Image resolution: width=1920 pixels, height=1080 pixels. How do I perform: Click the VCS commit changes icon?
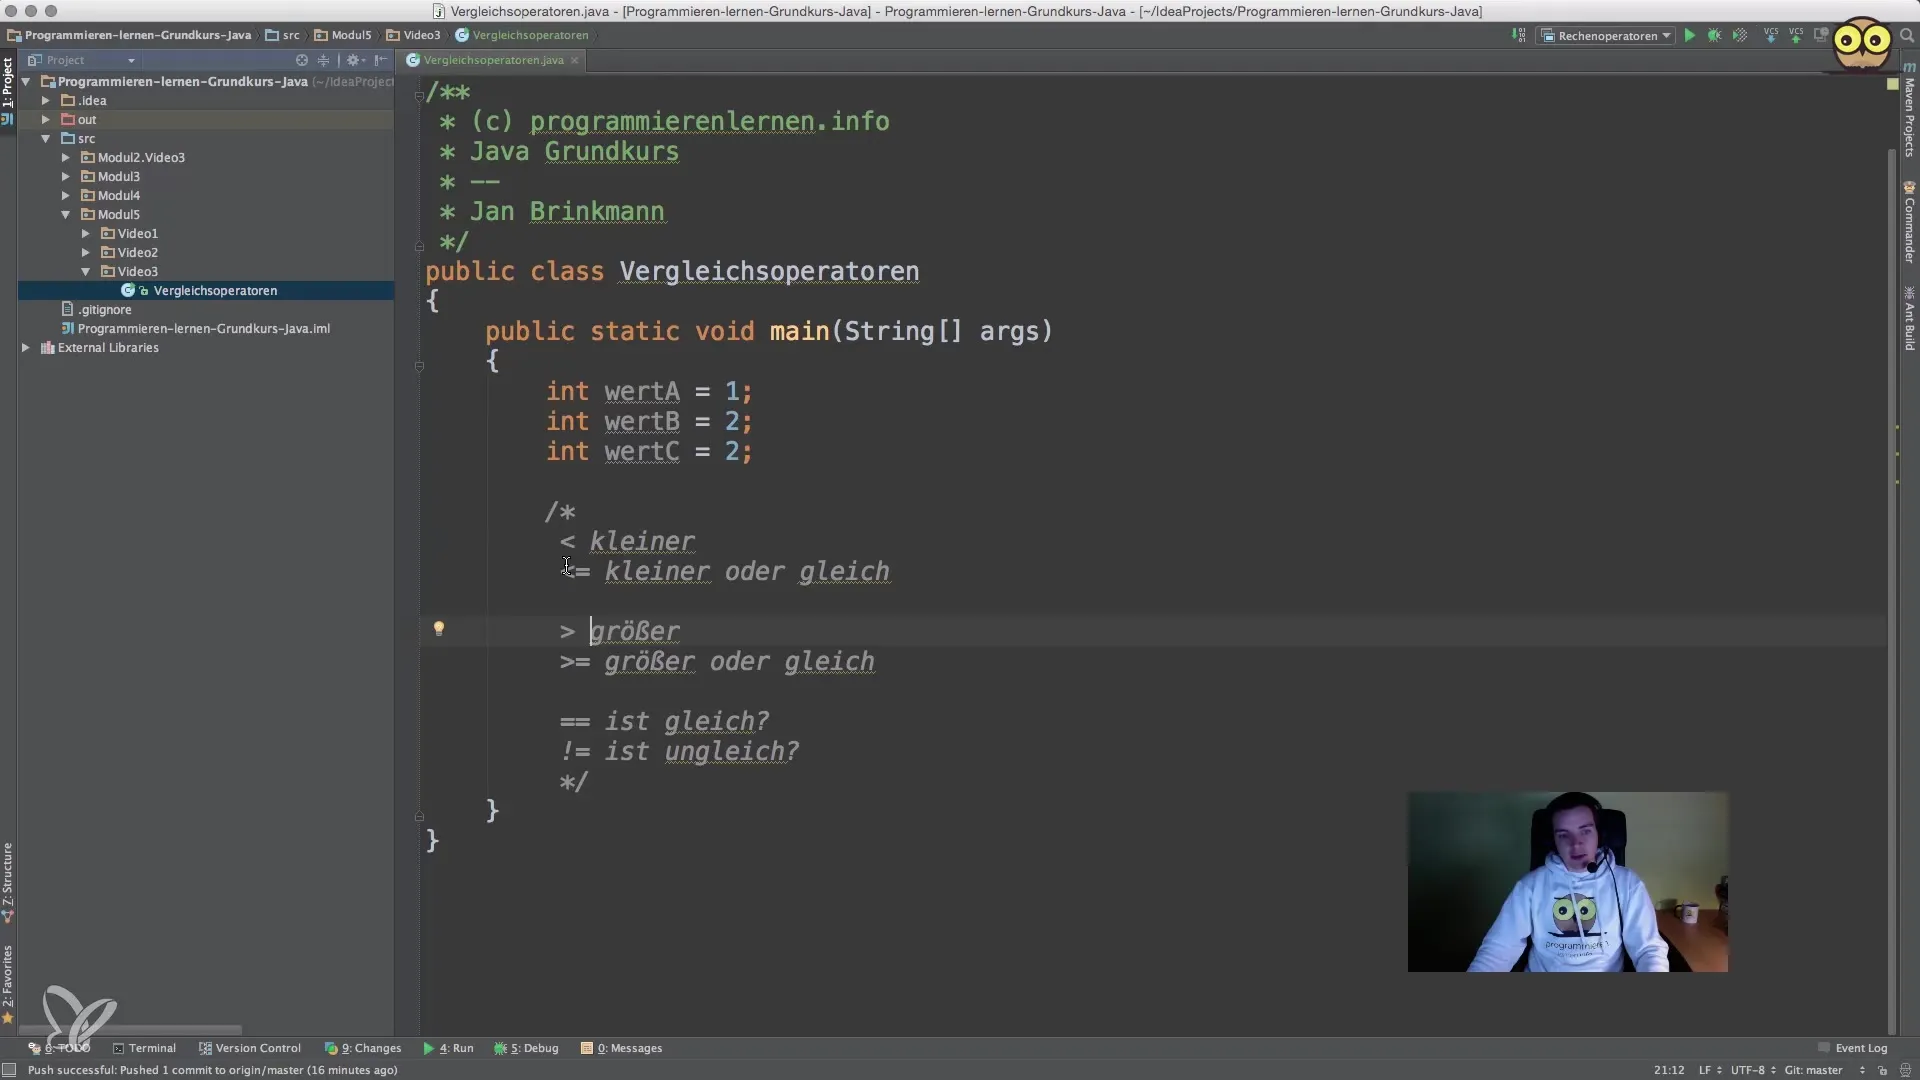pos(1796,35)
